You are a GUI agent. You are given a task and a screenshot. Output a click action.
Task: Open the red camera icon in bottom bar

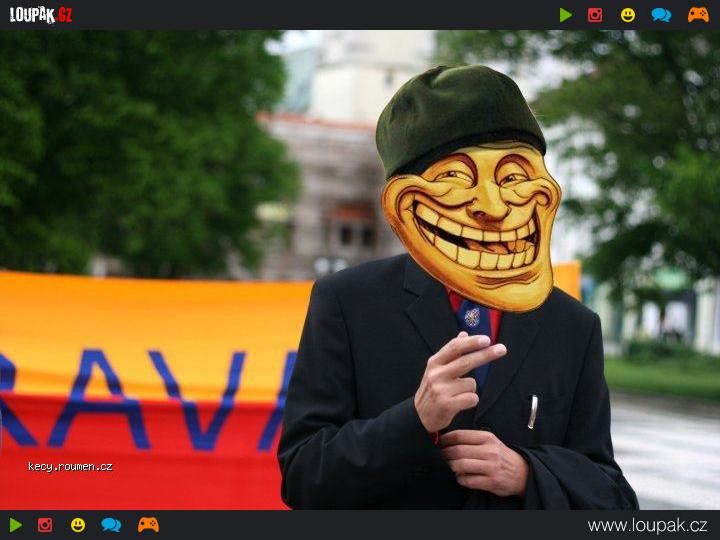45,525
